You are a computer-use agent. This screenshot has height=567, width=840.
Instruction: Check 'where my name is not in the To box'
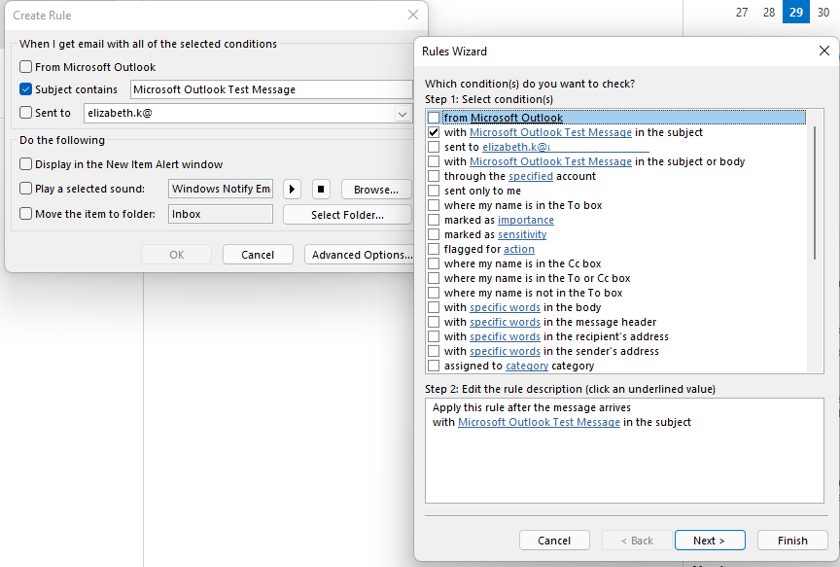tap(434, 293)
